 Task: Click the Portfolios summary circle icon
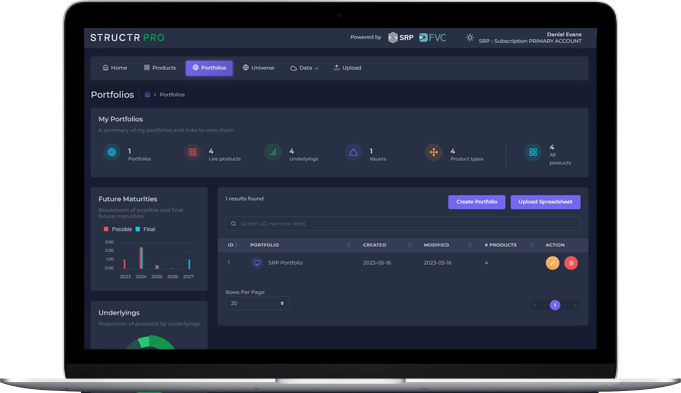point(112,152)
